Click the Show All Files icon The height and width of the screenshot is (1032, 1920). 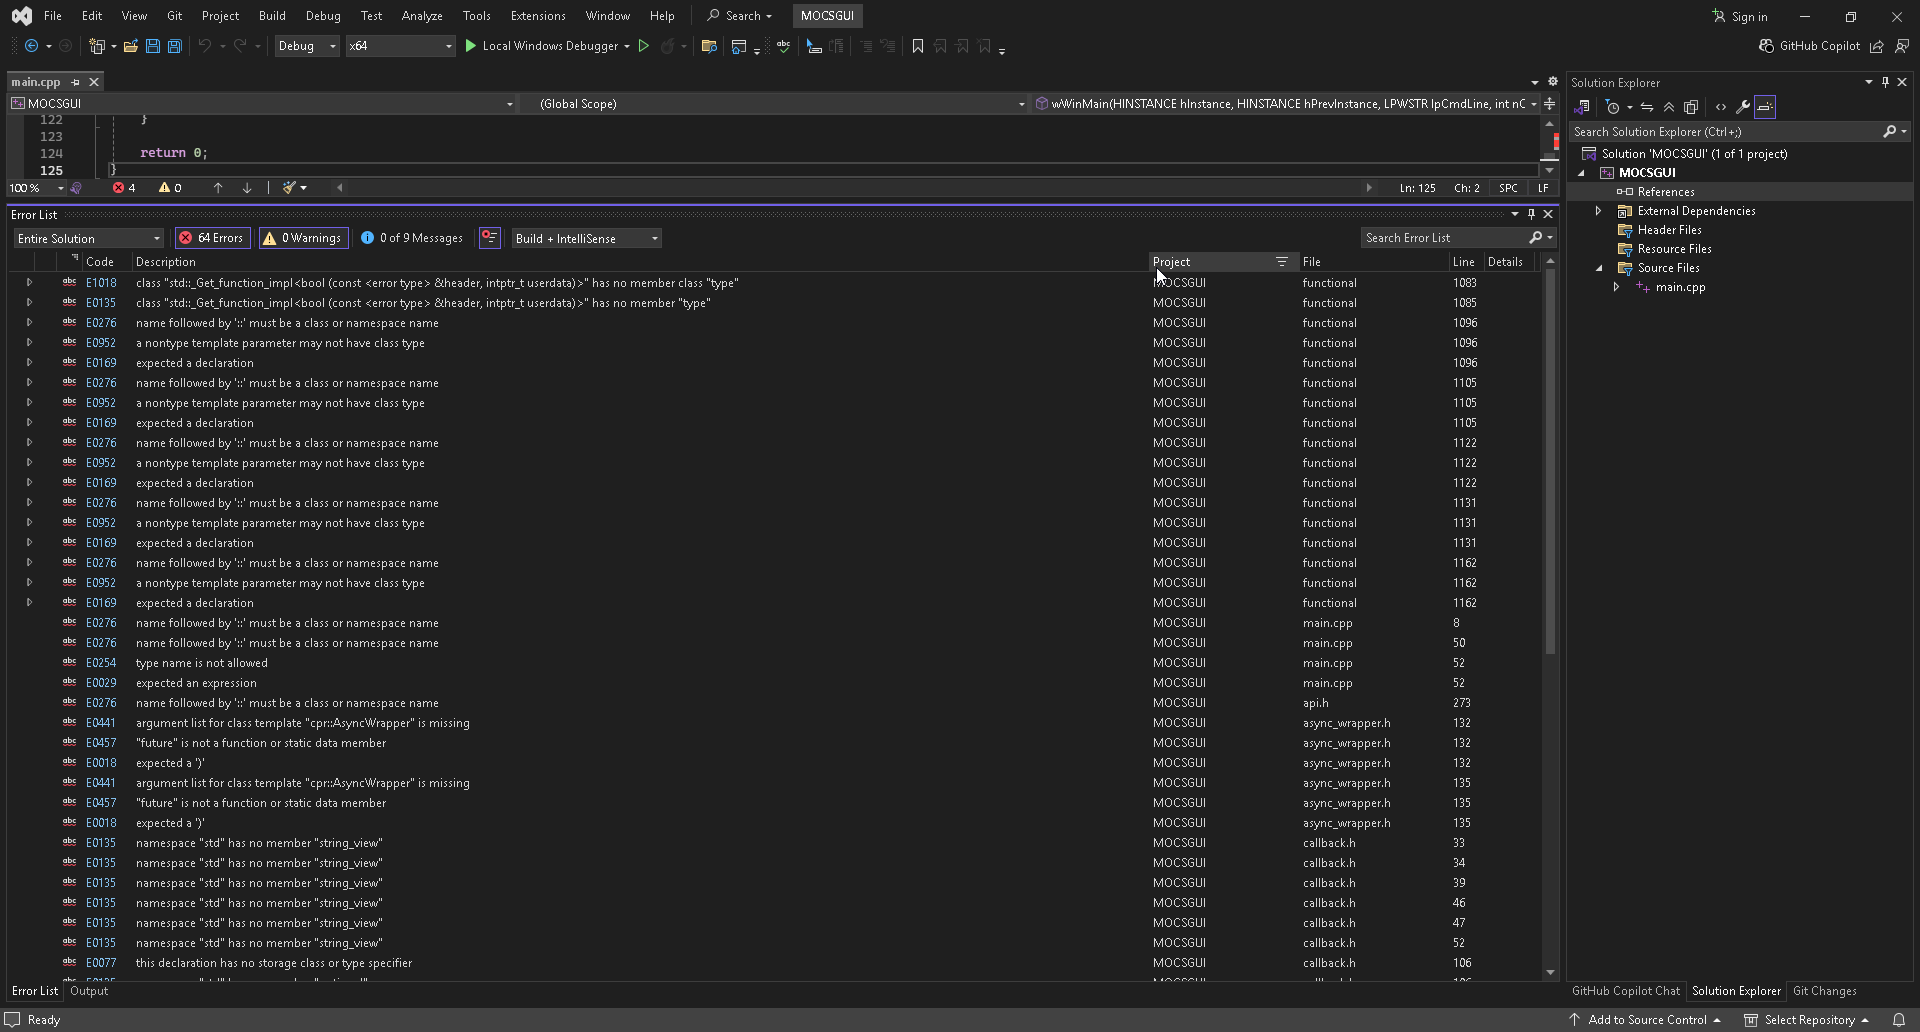point(1691,107)
